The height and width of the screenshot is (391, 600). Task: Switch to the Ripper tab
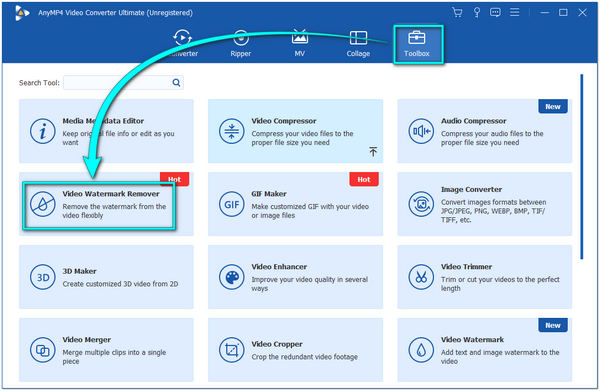[x=241, y=44]
